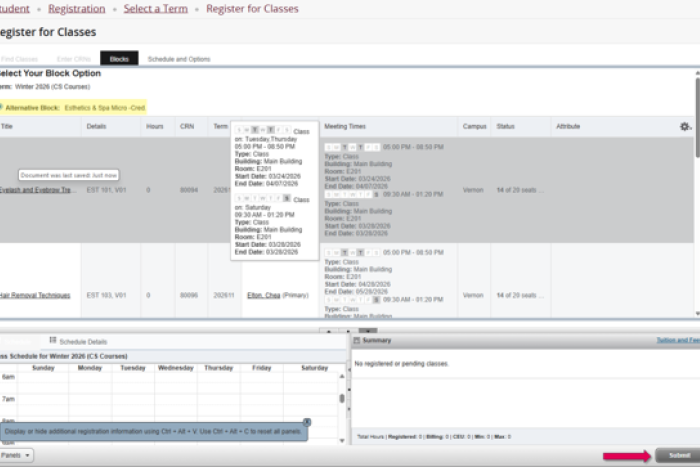700x467 pixels.
Task: Open the Hair Removal Techniques course link
Action: [x=35, y=295]
